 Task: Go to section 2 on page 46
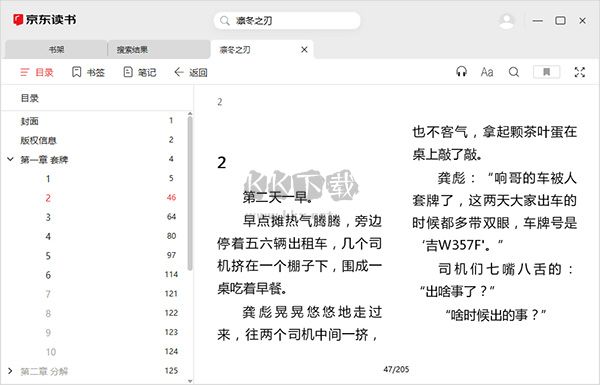coord(96,197)
